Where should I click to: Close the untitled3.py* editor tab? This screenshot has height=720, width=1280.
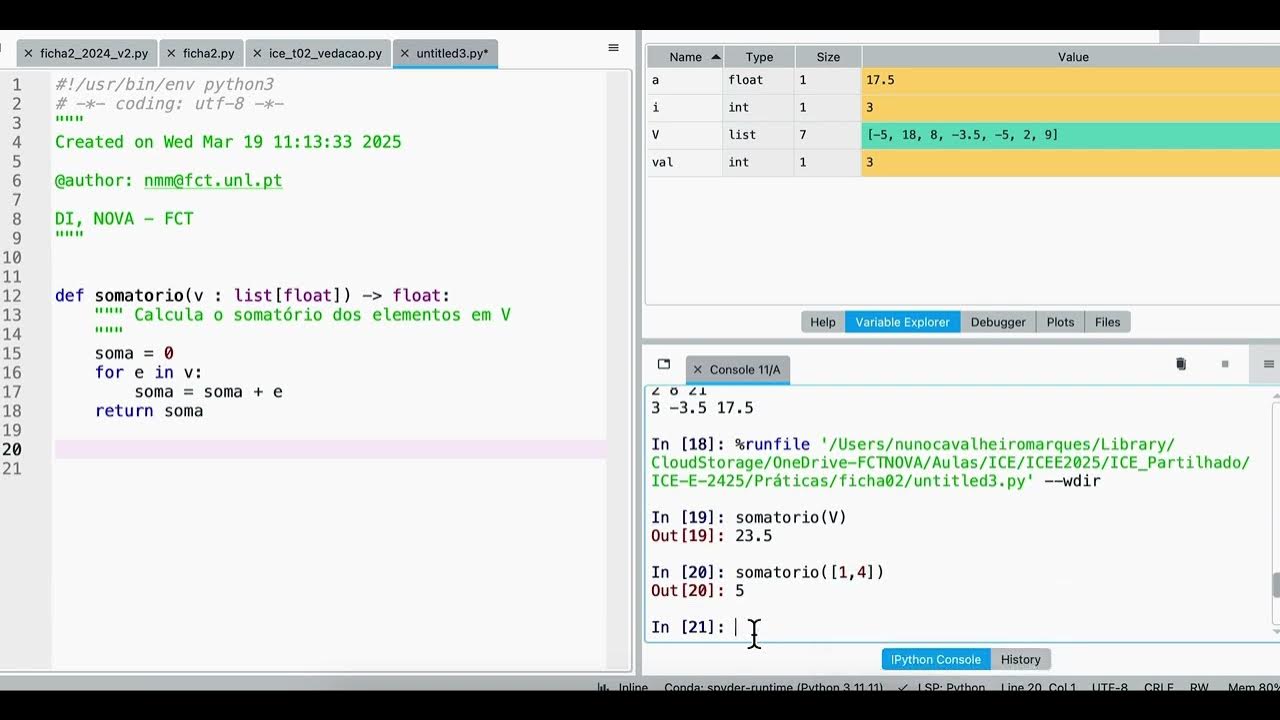click(404, 54)
